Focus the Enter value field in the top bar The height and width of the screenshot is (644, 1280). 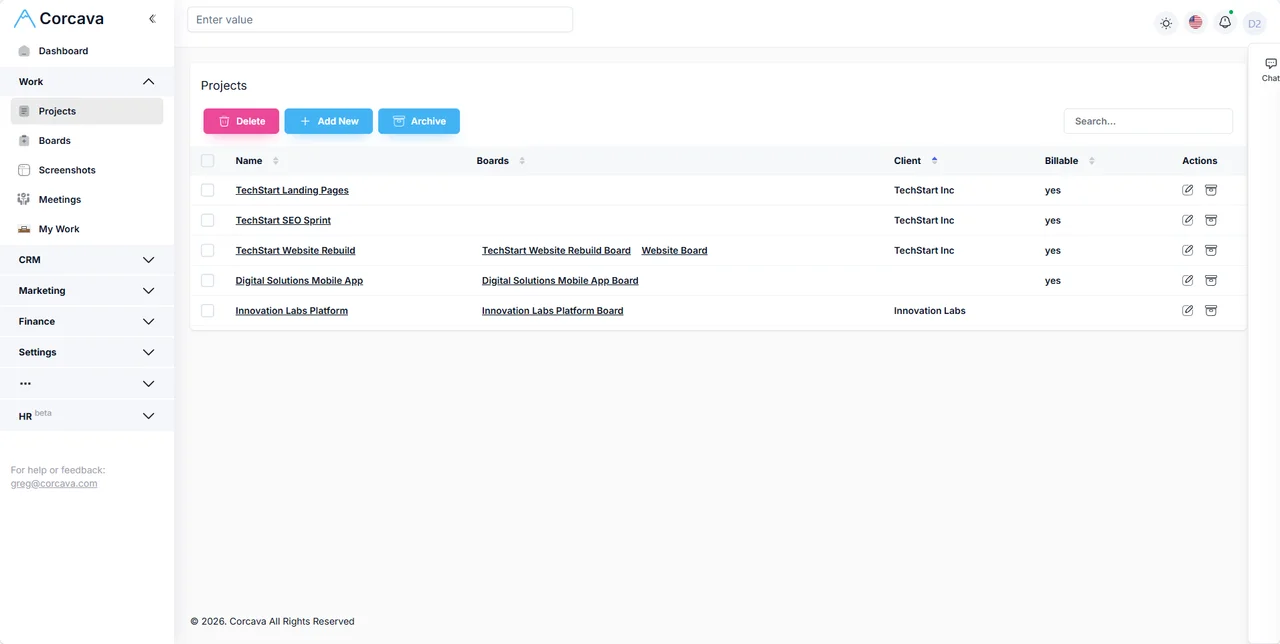pyautogui.click(x=380, y=20)
